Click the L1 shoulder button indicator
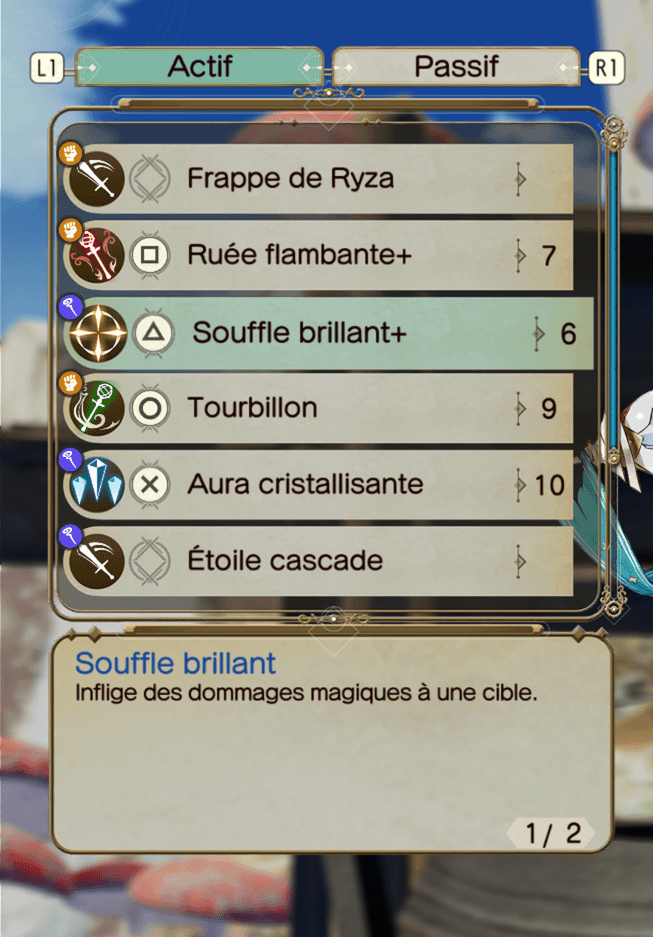The width and height of the screenshot is (653, 937). (47, 68)
